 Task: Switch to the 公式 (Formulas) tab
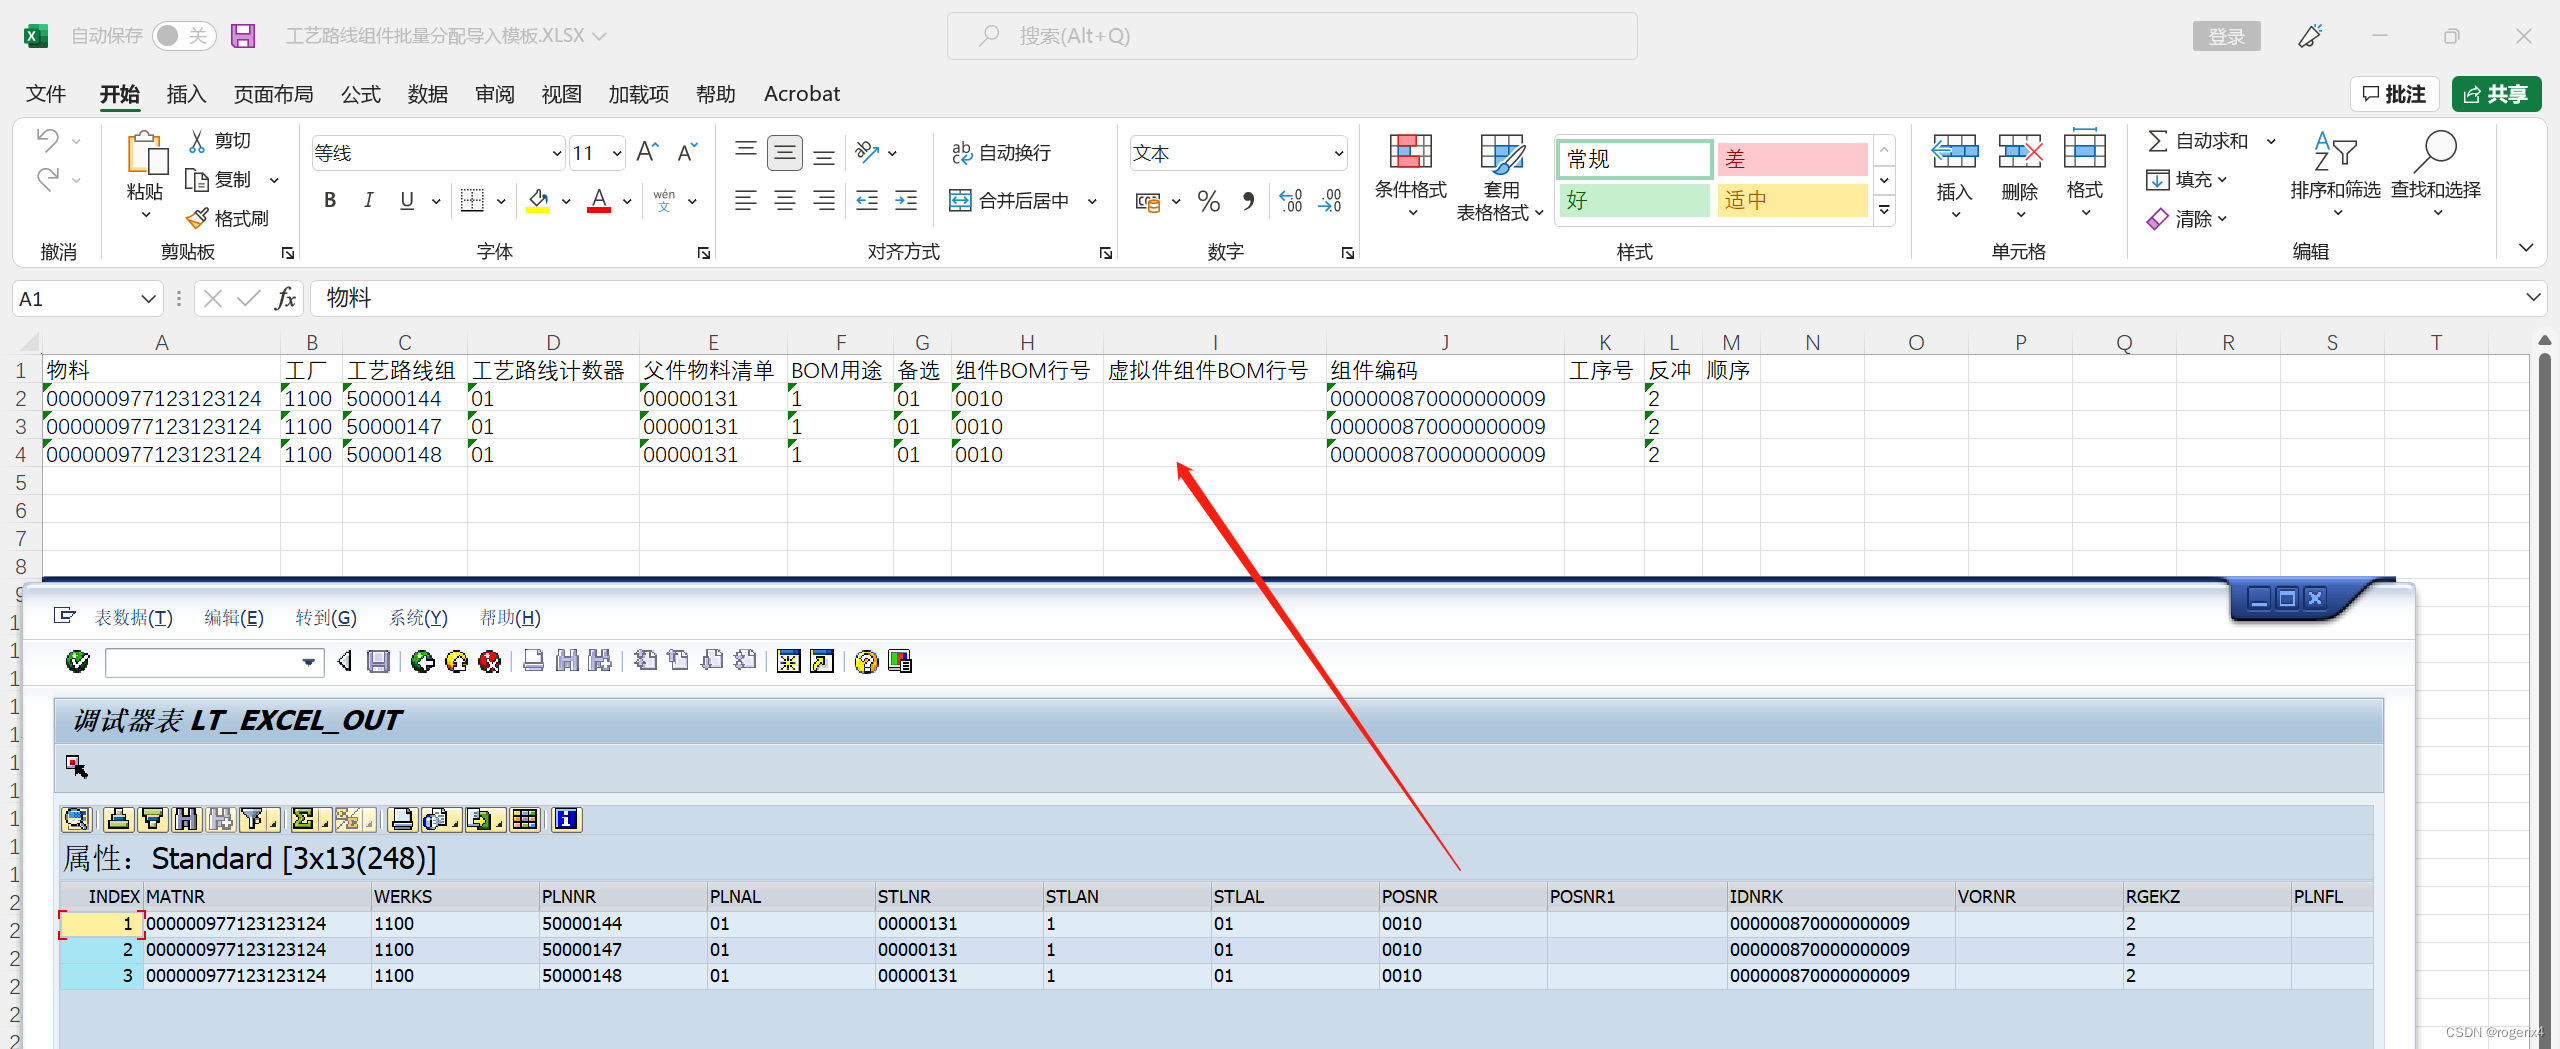361,94
